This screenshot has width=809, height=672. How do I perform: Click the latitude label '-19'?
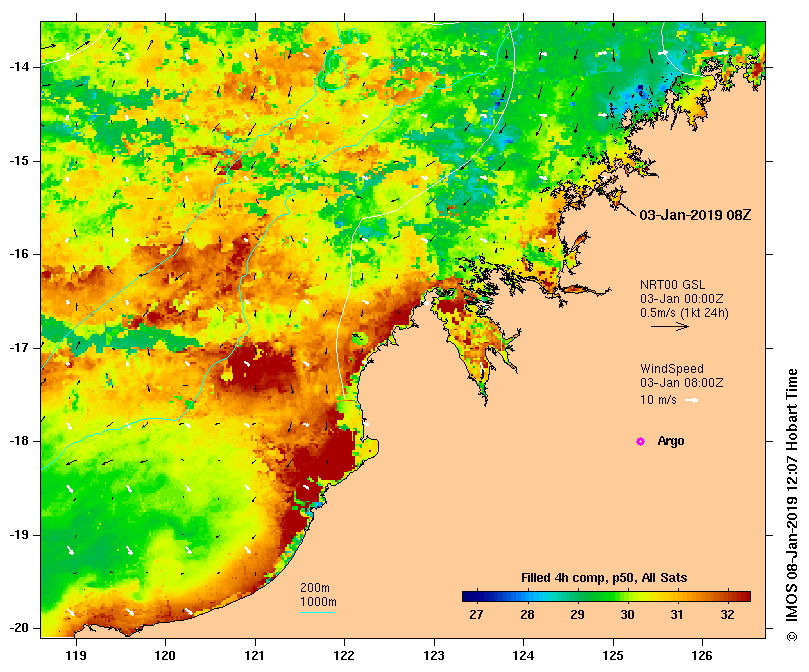(19, 535)
